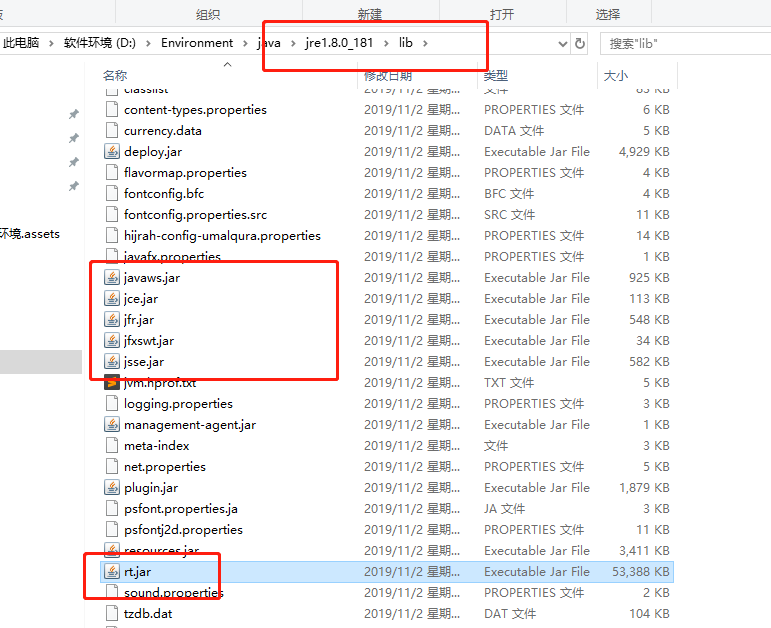Click the psfontj2d.properties file icon
Image resolution: width=771 pixels, height=628 pixels.
click(x=112, y=530)
